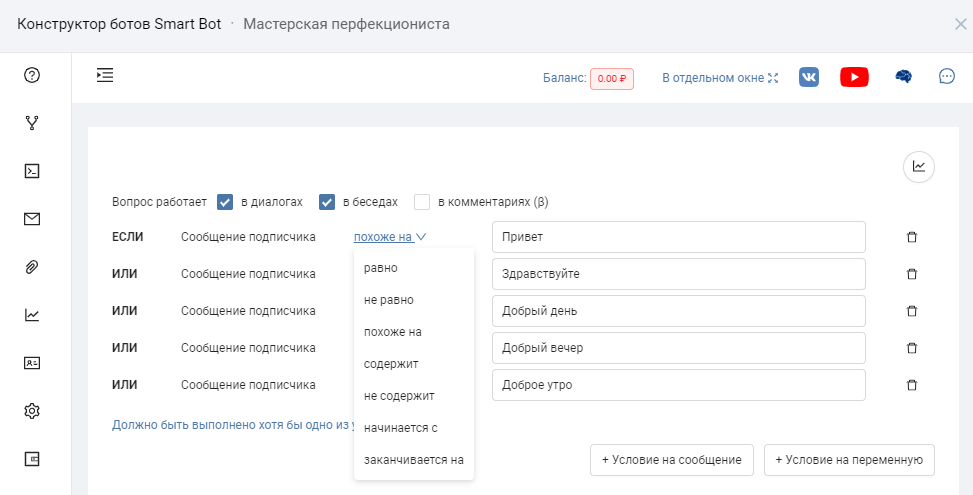Screen dimensions: 973x495
Task: Click the terminal console icon in sidebar
Action: [32, 171]
